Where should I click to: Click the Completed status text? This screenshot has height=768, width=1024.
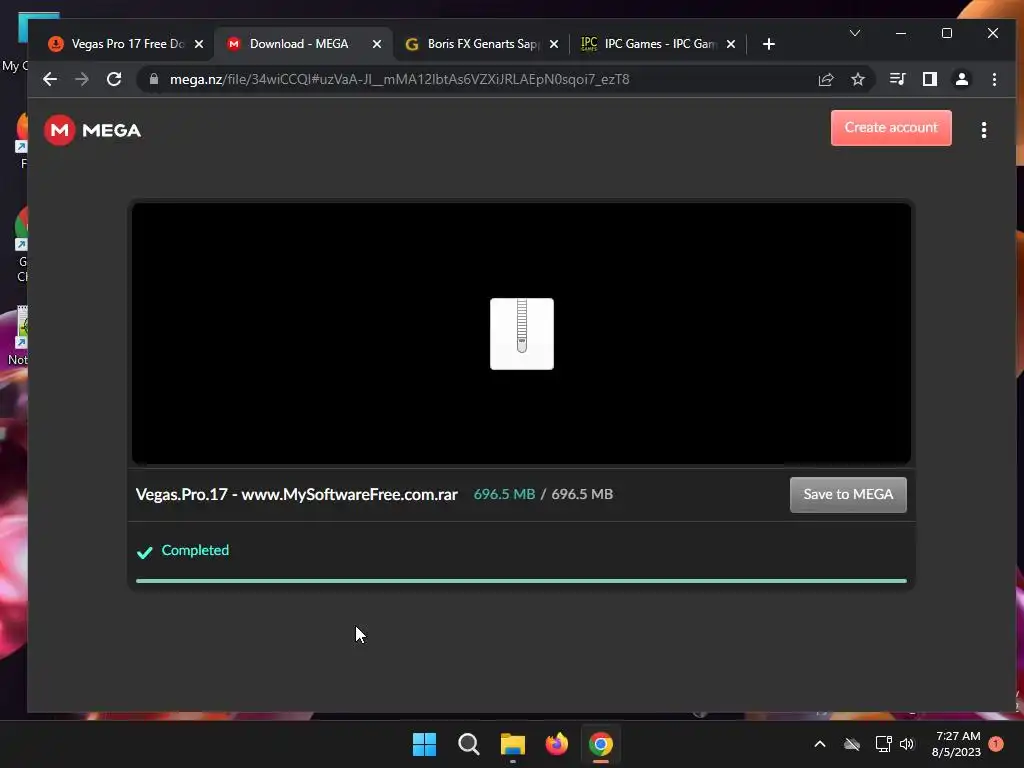coord(195,550)
